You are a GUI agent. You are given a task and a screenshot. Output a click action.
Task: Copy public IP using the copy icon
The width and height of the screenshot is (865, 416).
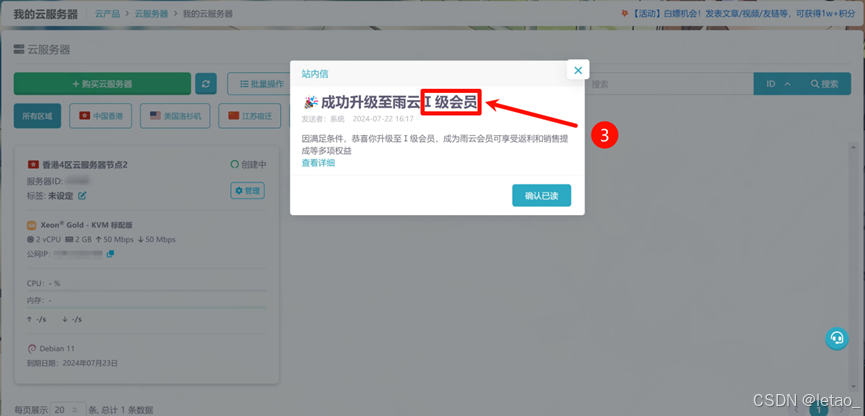[x=110, y=254]
